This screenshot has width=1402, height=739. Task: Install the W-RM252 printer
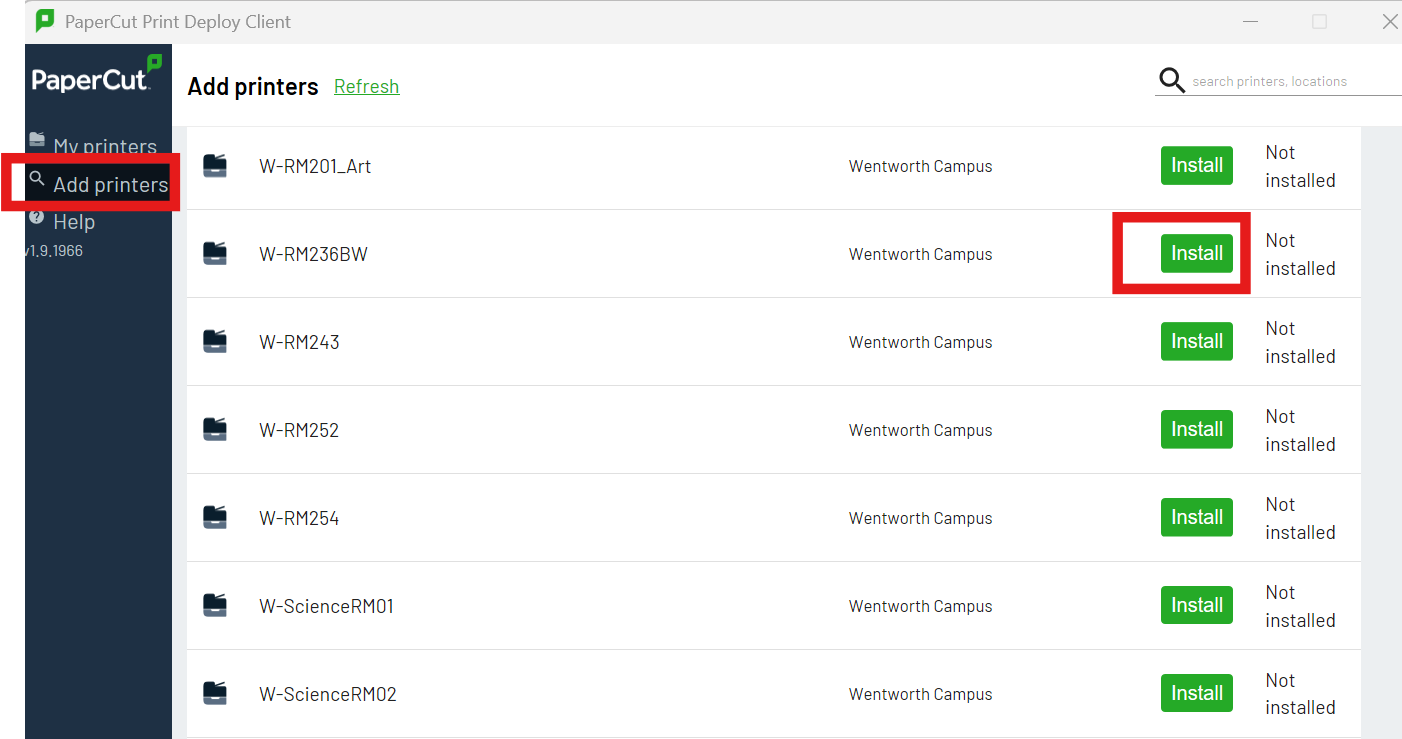tap(1197, 430)
